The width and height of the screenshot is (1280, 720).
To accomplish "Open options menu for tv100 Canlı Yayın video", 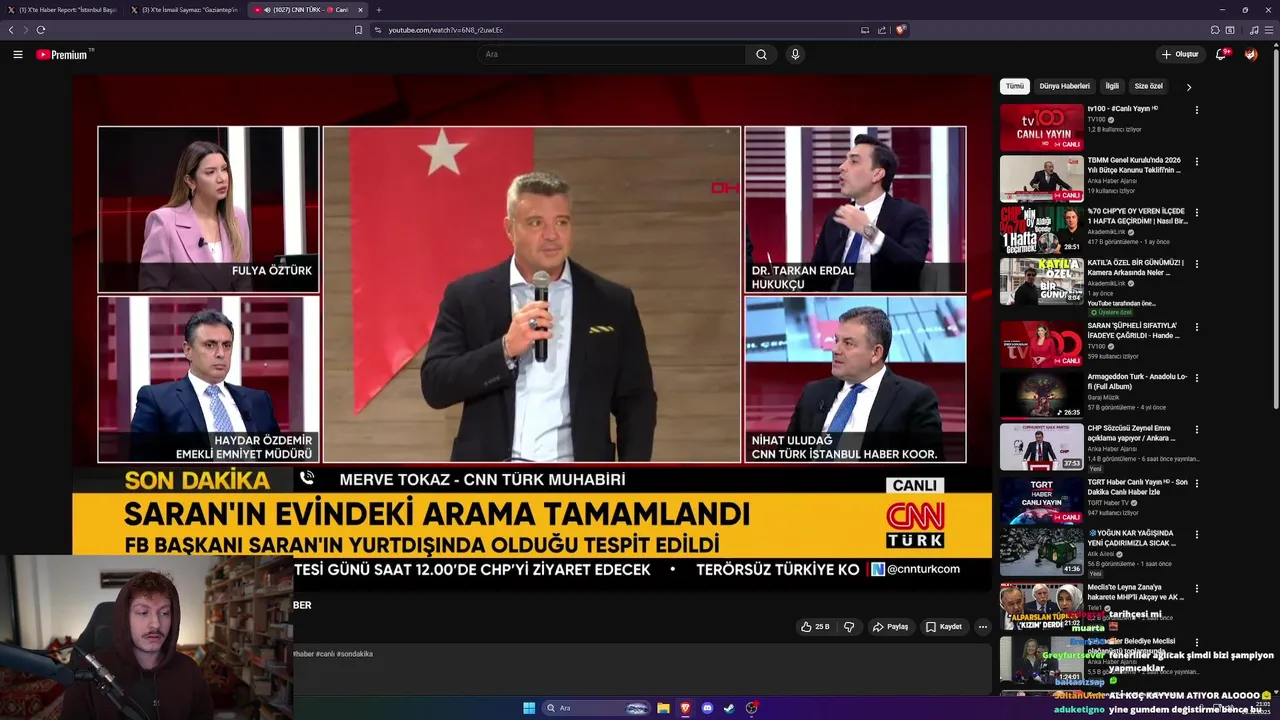I will (x=1196, y=109).
